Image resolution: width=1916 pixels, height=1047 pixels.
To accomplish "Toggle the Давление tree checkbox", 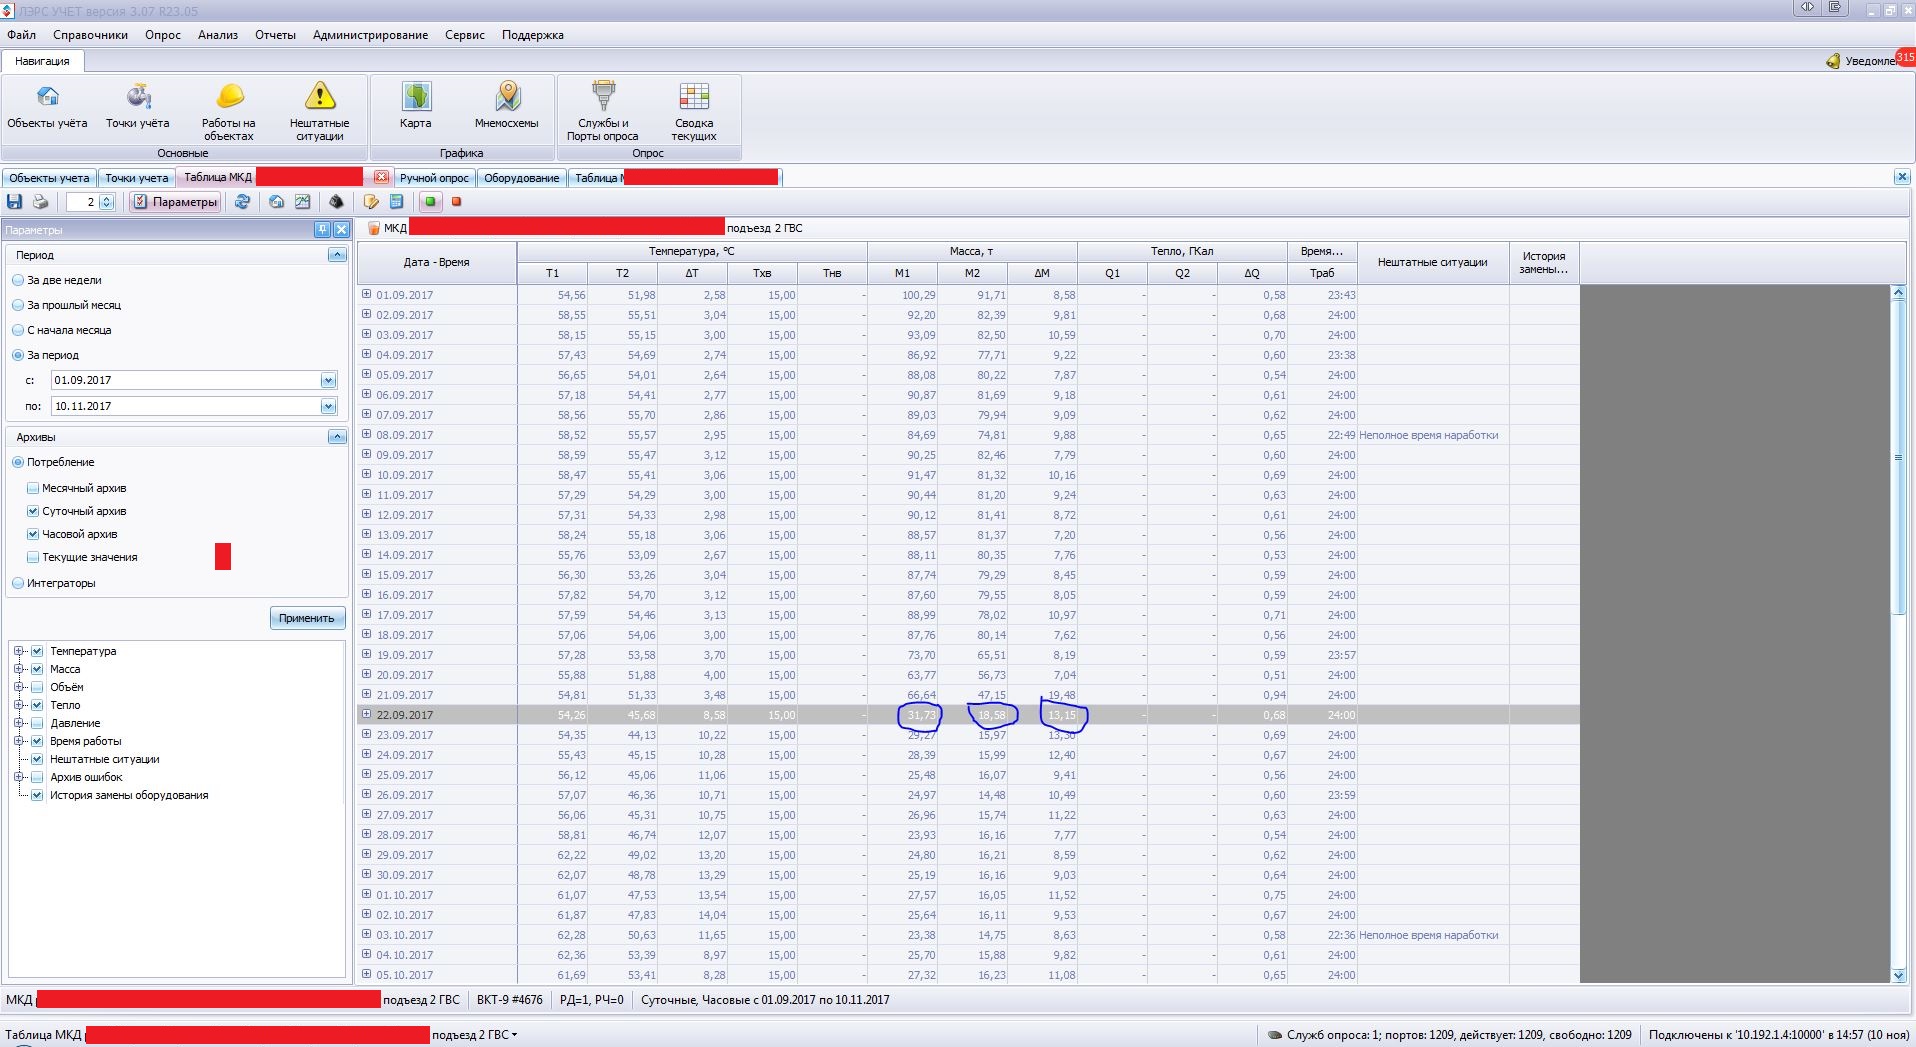I will [x=37, y=723].
